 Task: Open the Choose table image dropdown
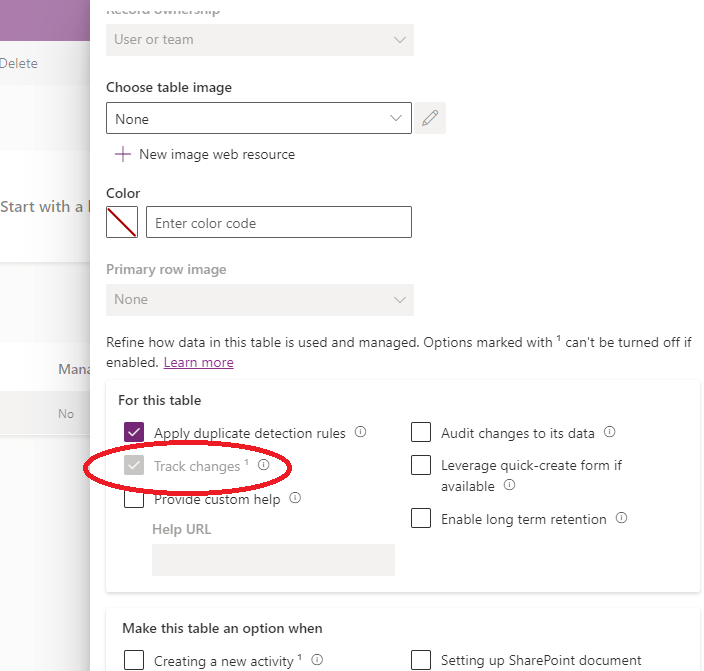(x=259, y=119)
